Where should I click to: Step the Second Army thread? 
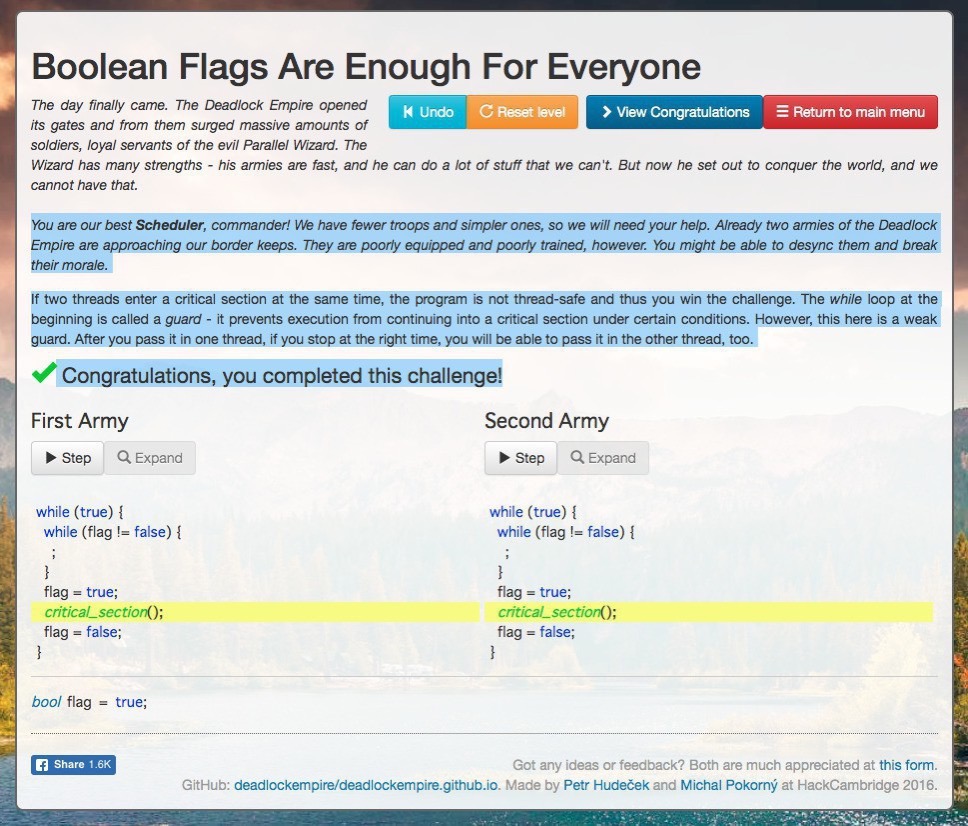coord(521,458)
